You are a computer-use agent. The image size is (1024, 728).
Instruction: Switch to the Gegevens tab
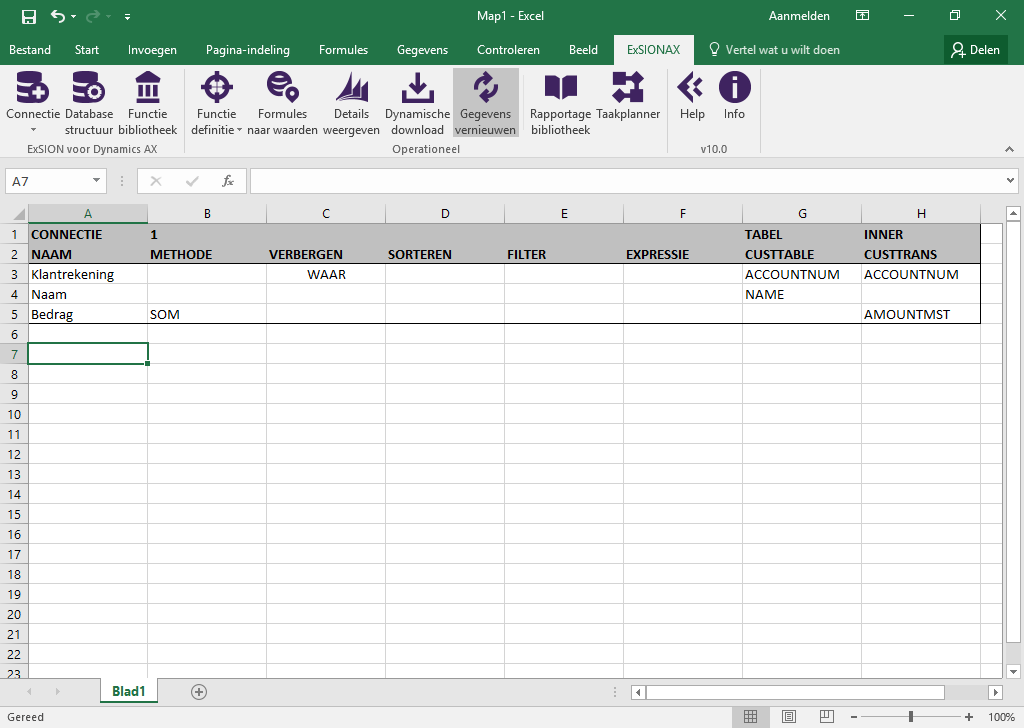pos(423,50)
